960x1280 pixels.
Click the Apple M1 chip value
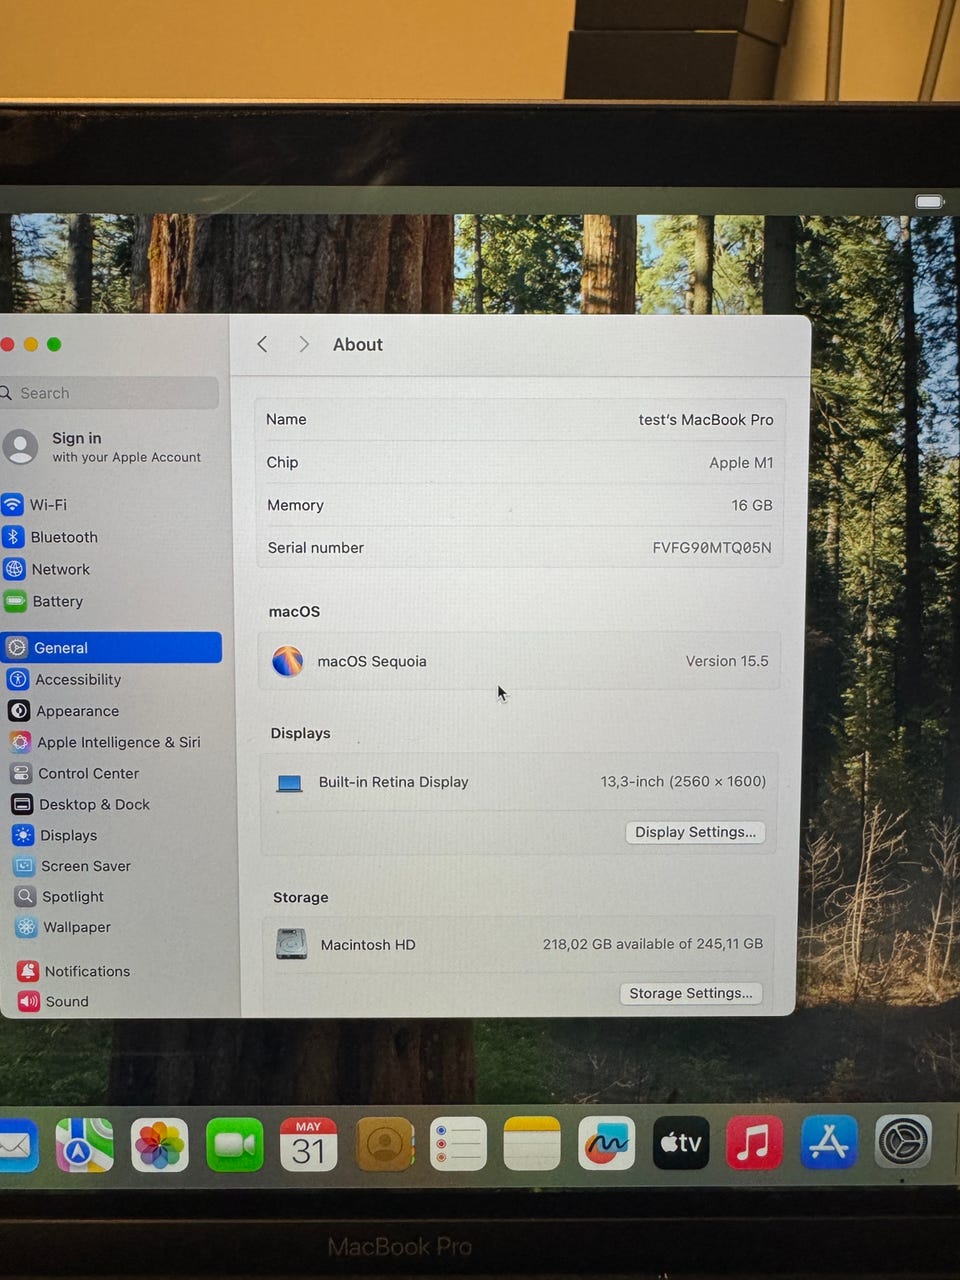(741, 463)
